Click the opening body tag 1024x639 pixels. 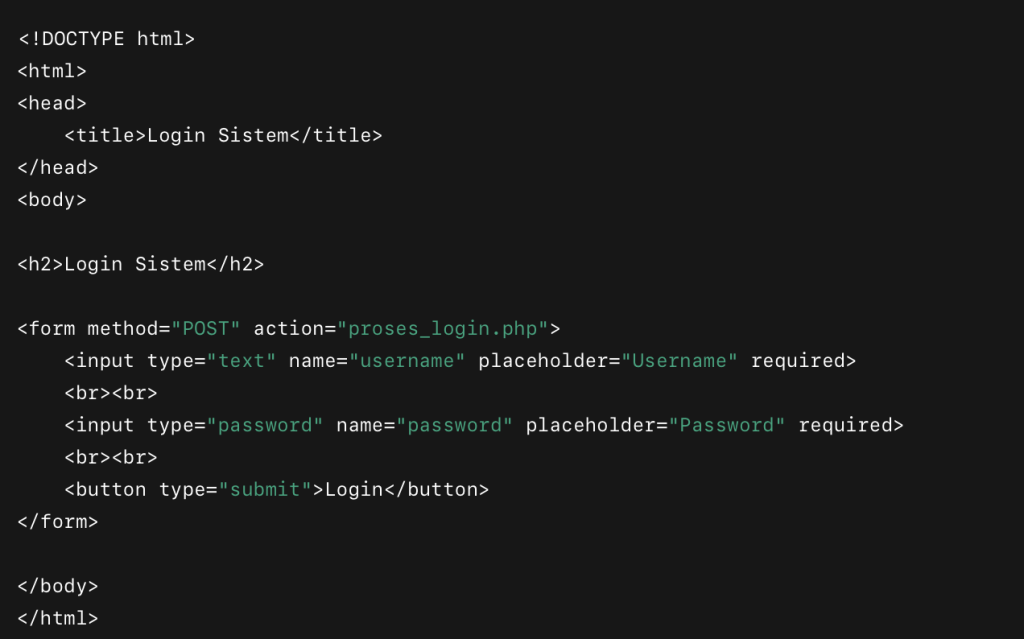click(52, 199)
